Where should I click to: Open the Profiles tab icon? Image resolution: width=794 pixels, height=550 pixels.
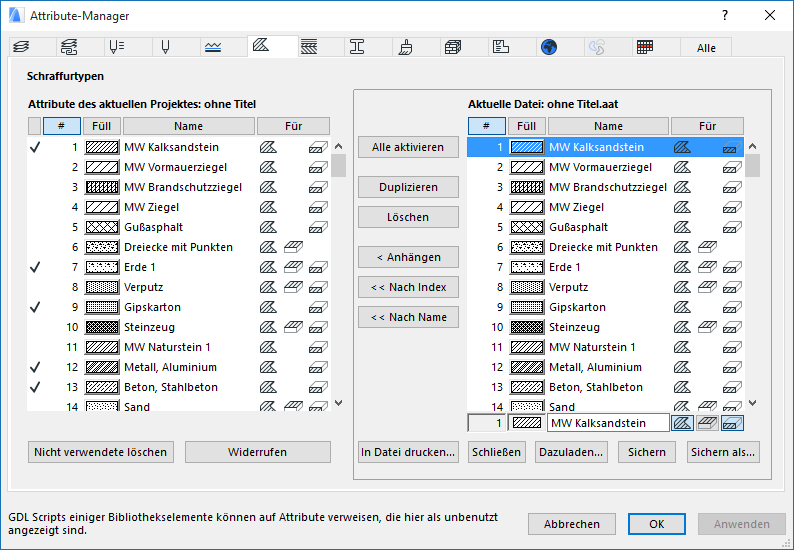pos(356,47)
